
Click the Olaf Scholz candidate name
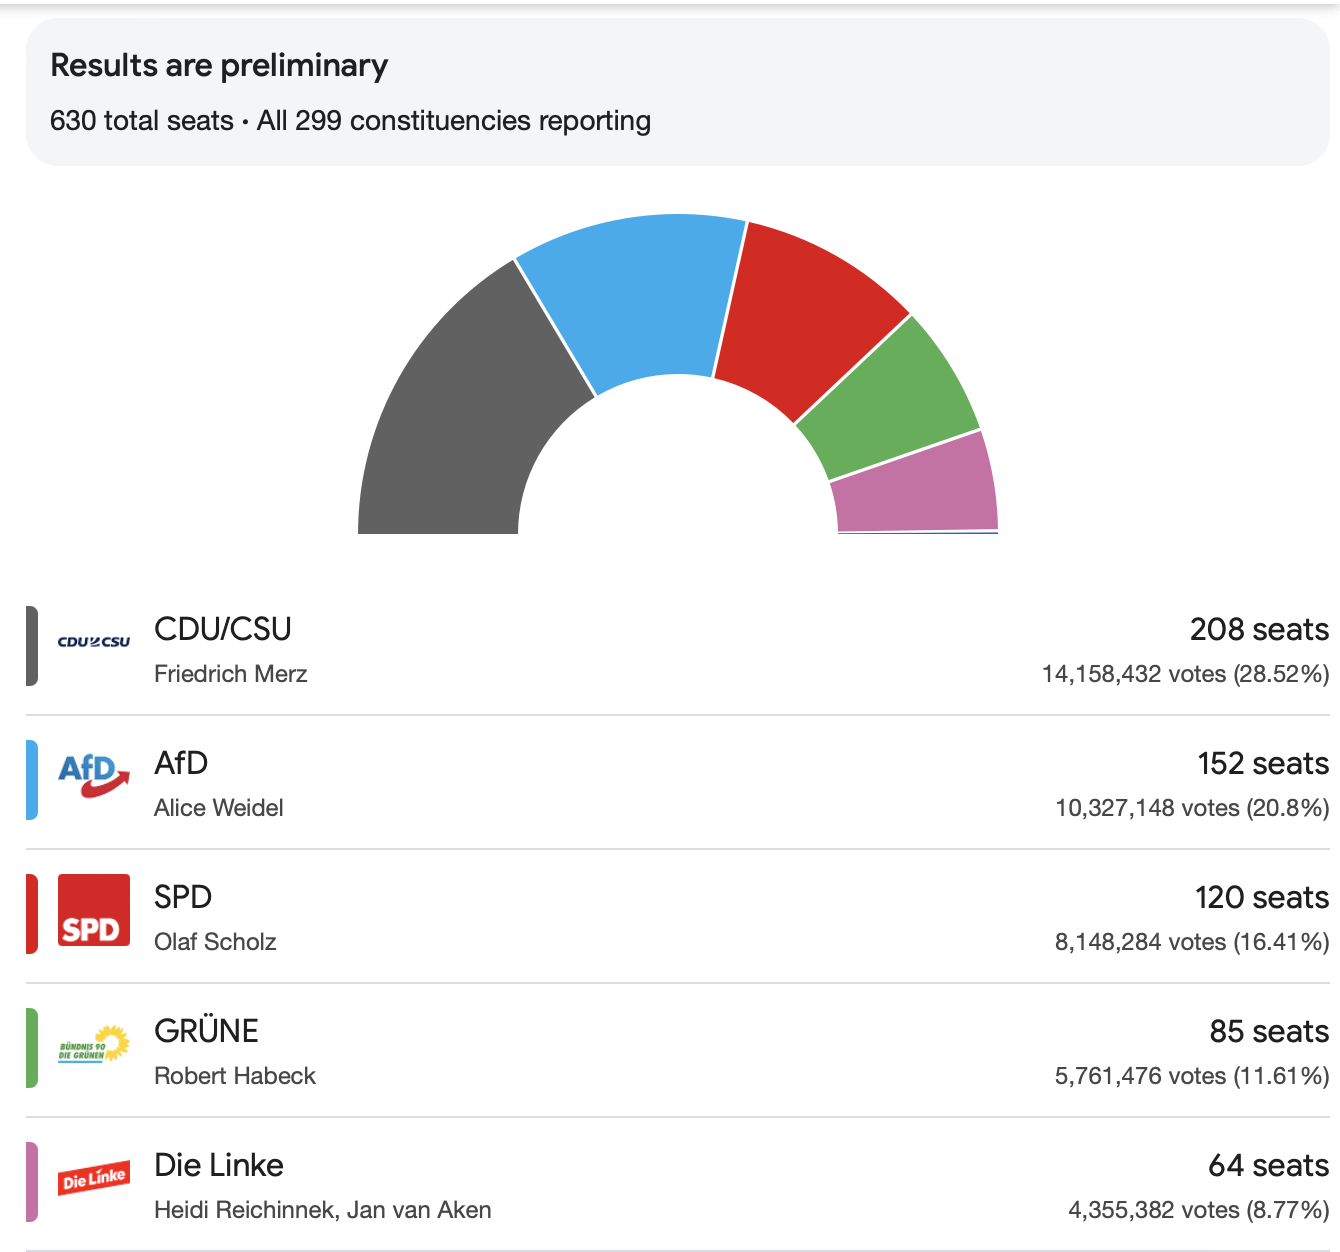tap(215, 942)
